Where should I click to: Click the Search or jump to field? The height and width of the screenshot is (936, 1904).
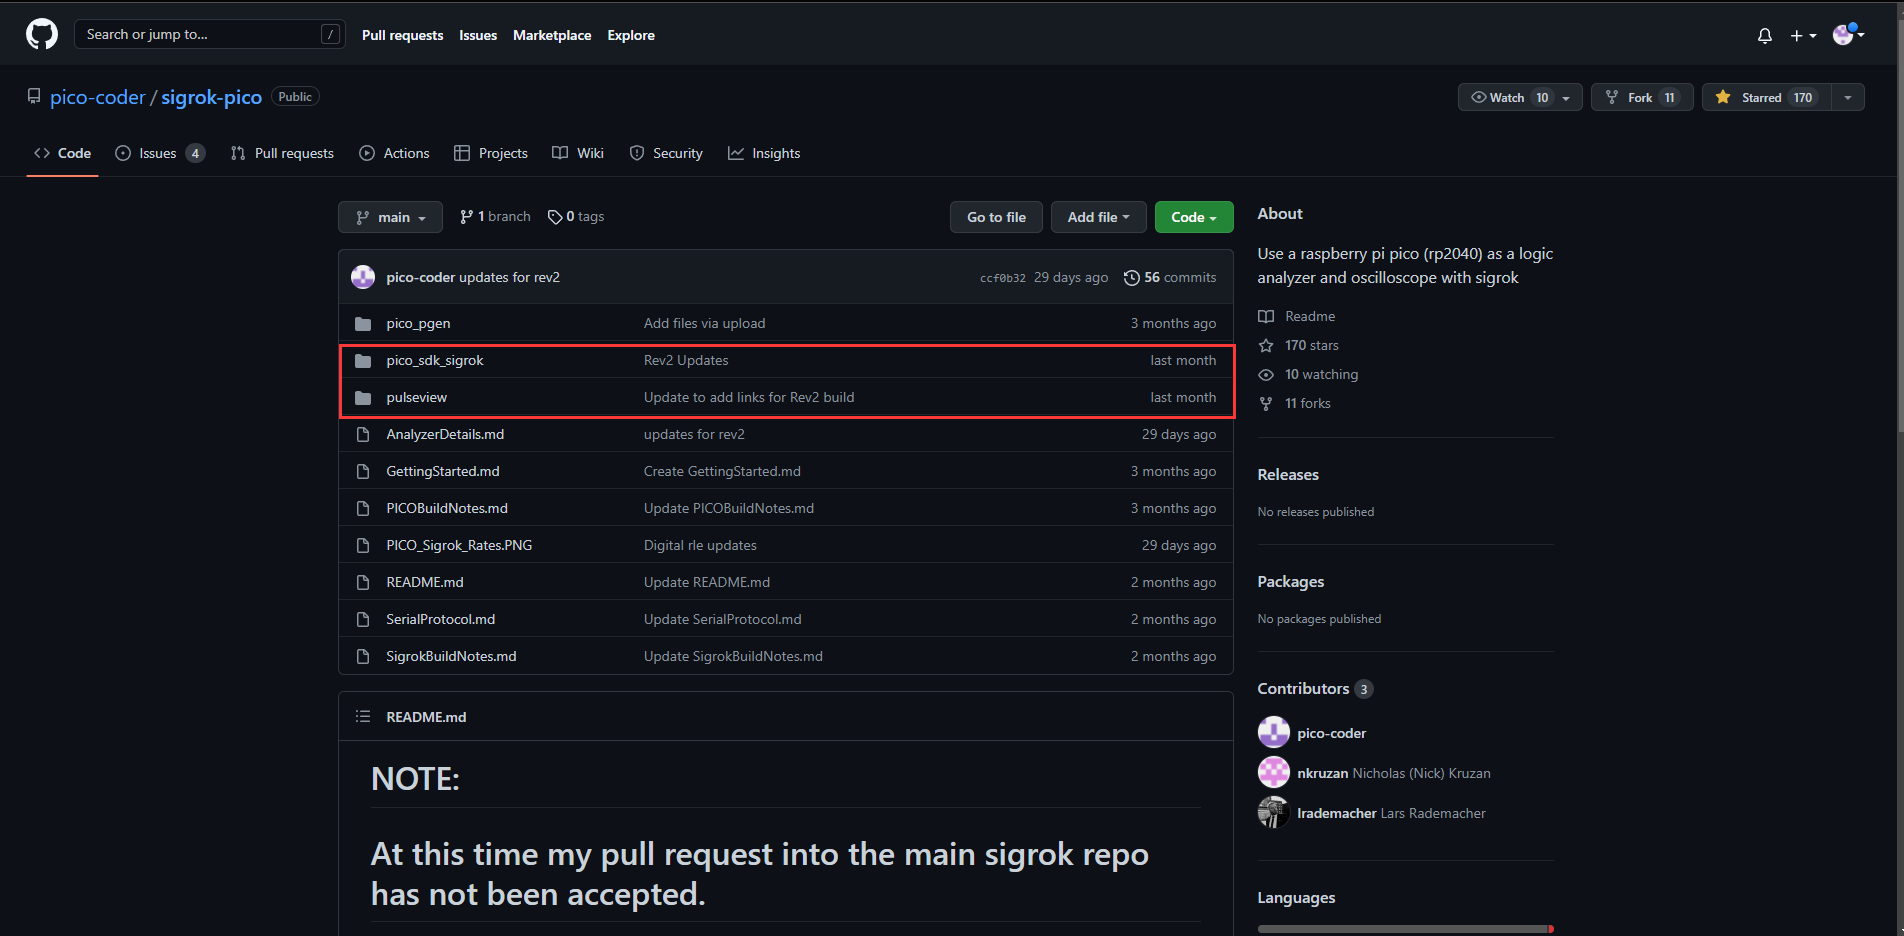[x=210, y=34]
